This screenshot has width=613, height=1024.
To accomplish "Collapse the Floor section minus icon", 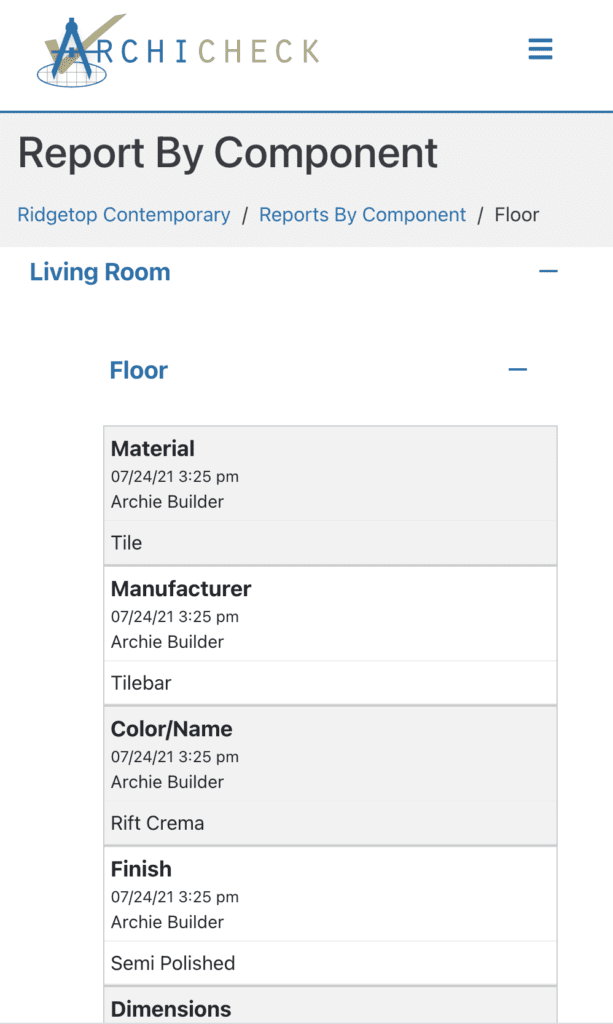I will click(x=517, y=370).
